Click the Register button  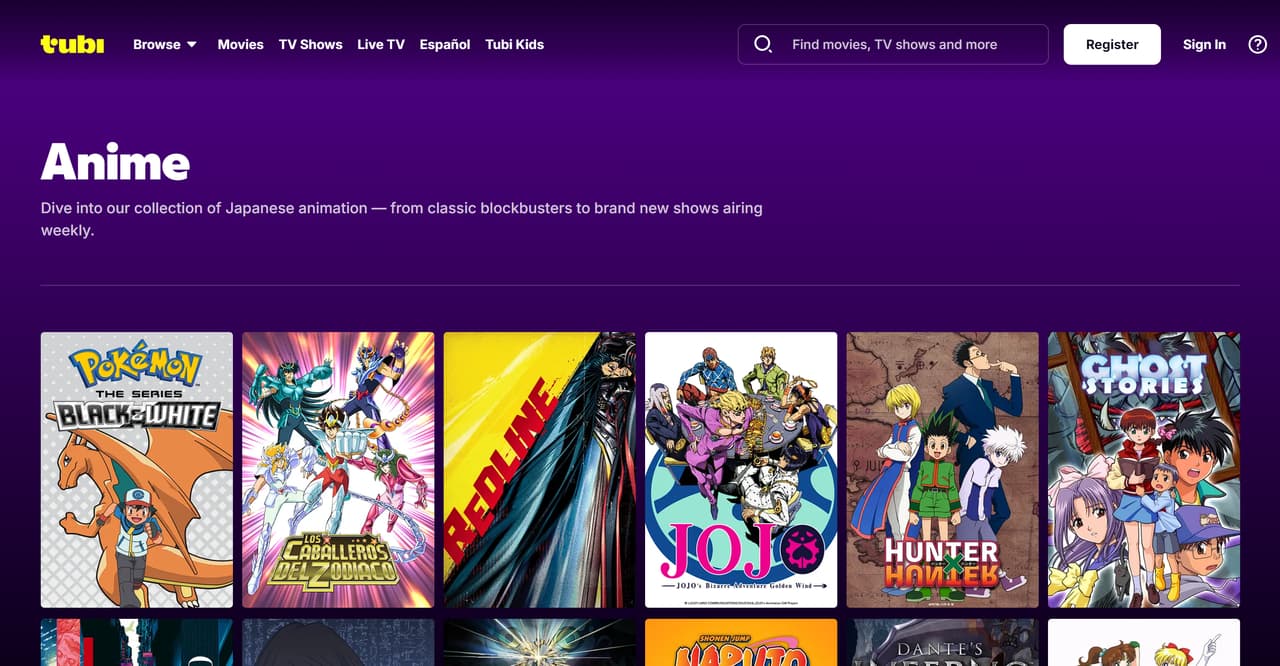pos(1112,44)
